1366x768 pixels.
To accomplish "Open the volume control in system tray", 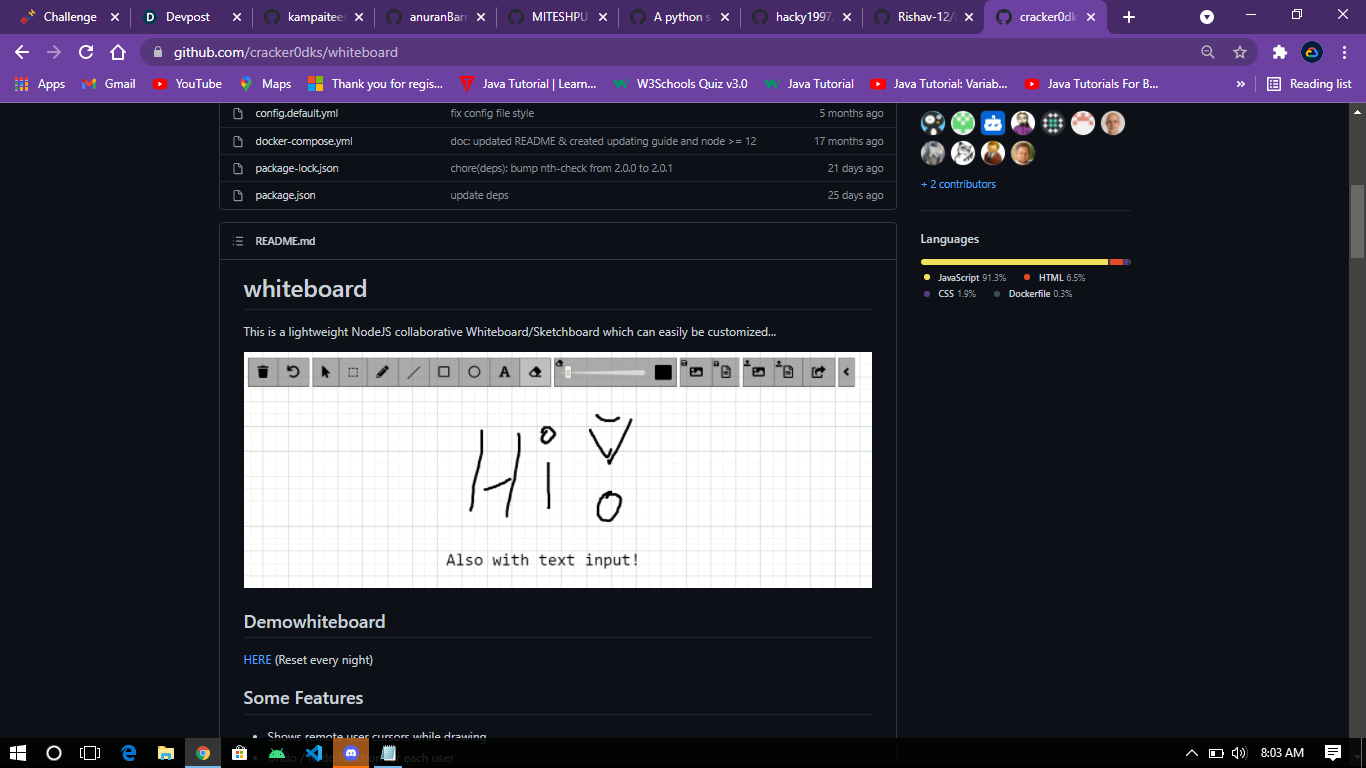I will point(1240,753).
